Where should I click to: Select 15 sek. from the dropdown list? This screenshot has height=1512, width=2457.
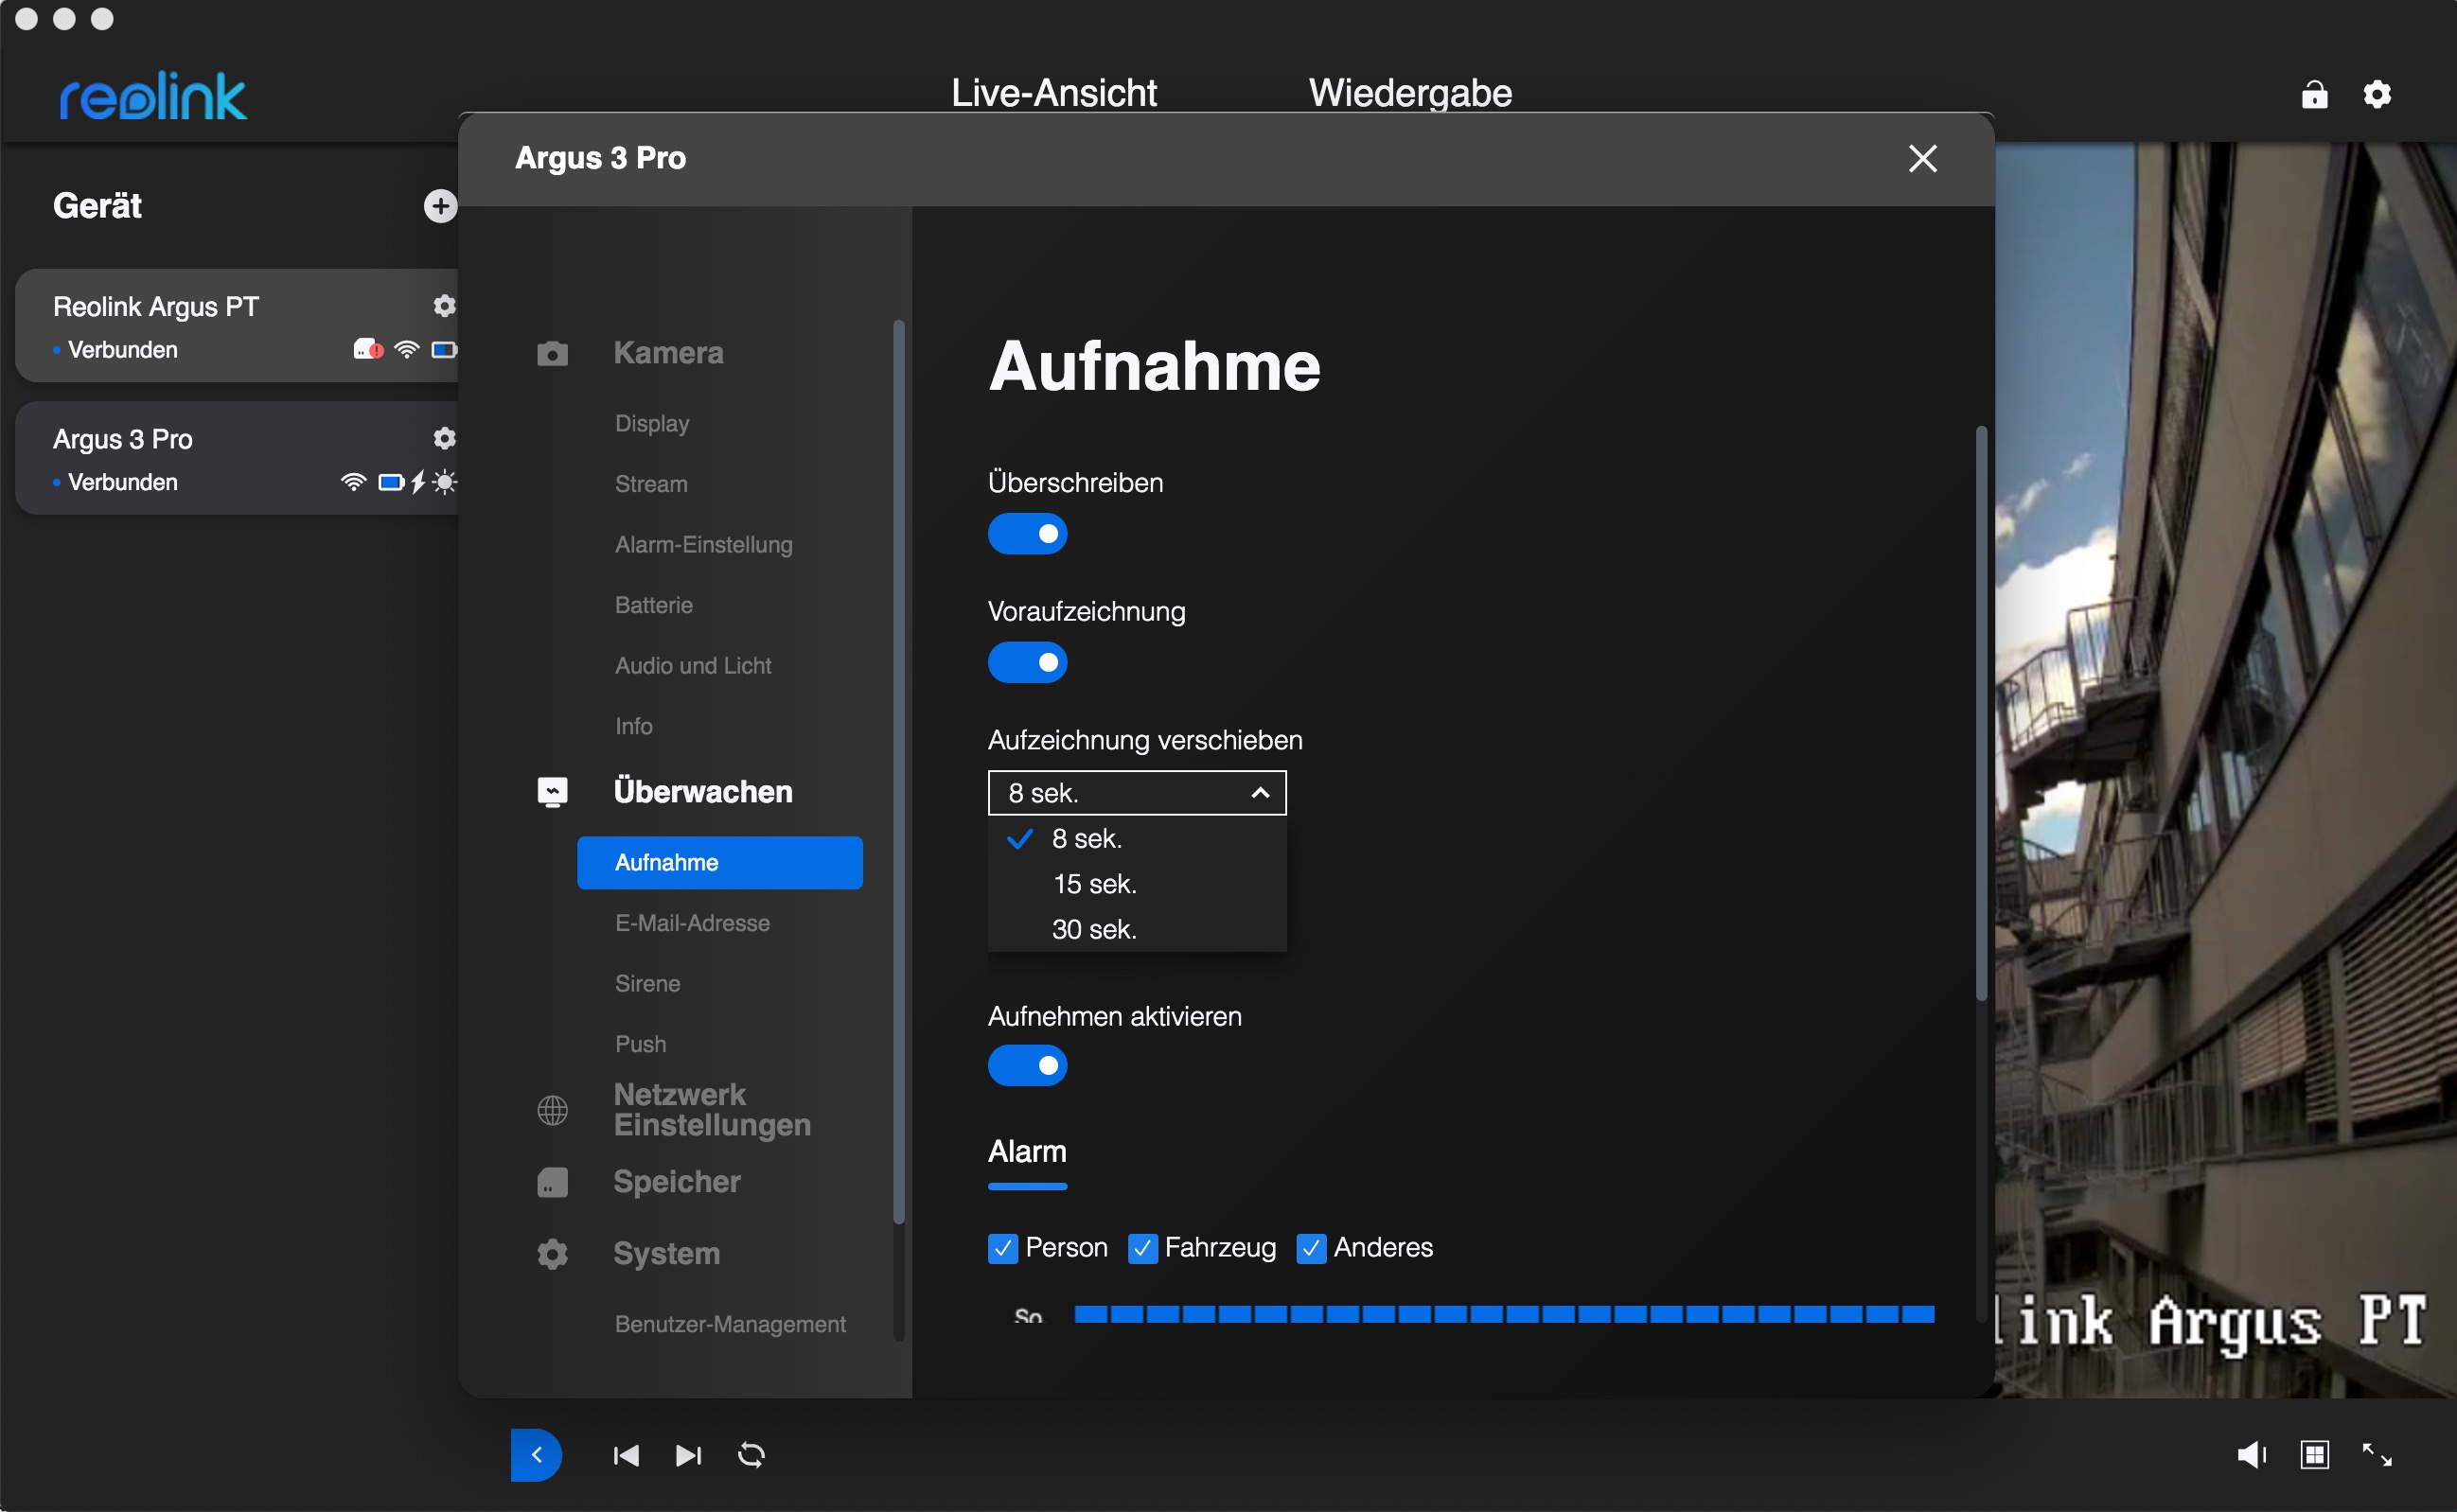coord(1094,884)
